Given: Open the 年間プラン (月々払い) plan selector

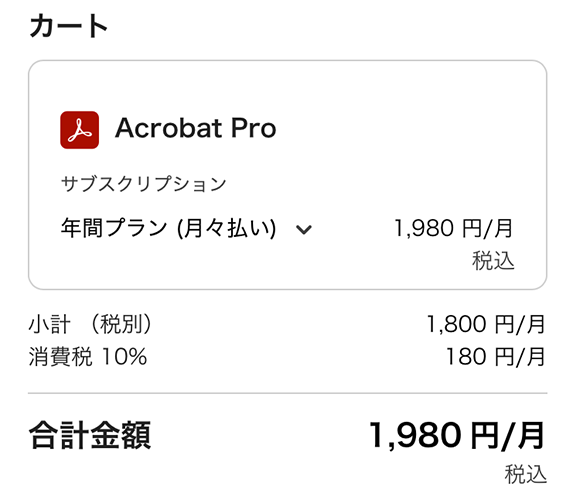Looking at the screenshot, I should coord(186,228).
